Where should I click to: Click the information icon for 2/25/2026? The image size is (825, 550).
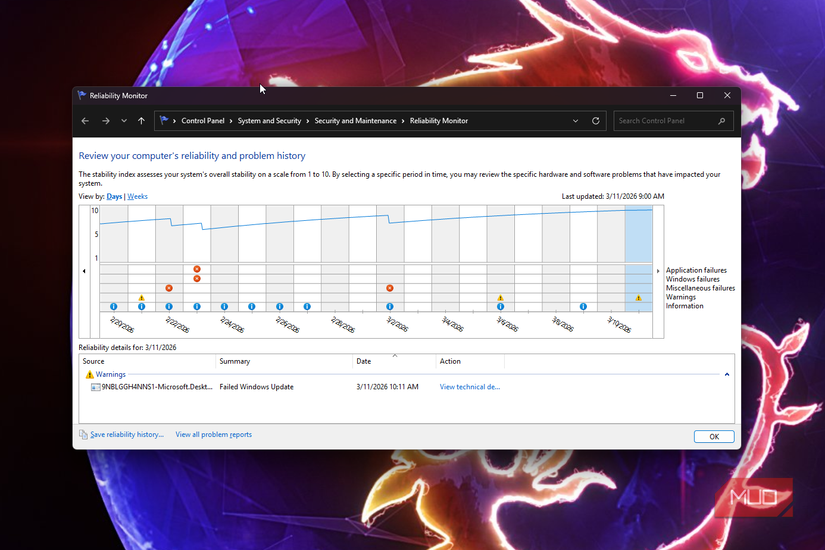[x=251, y=306]
